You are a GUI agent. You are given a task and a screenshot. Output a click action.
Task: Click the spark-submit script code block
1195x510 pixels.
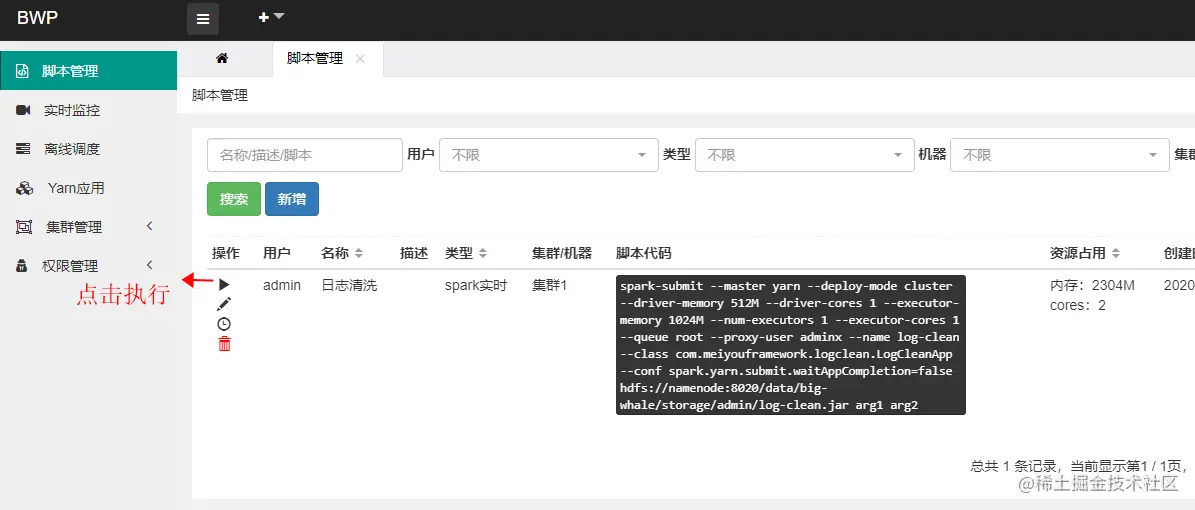[790, 345]
